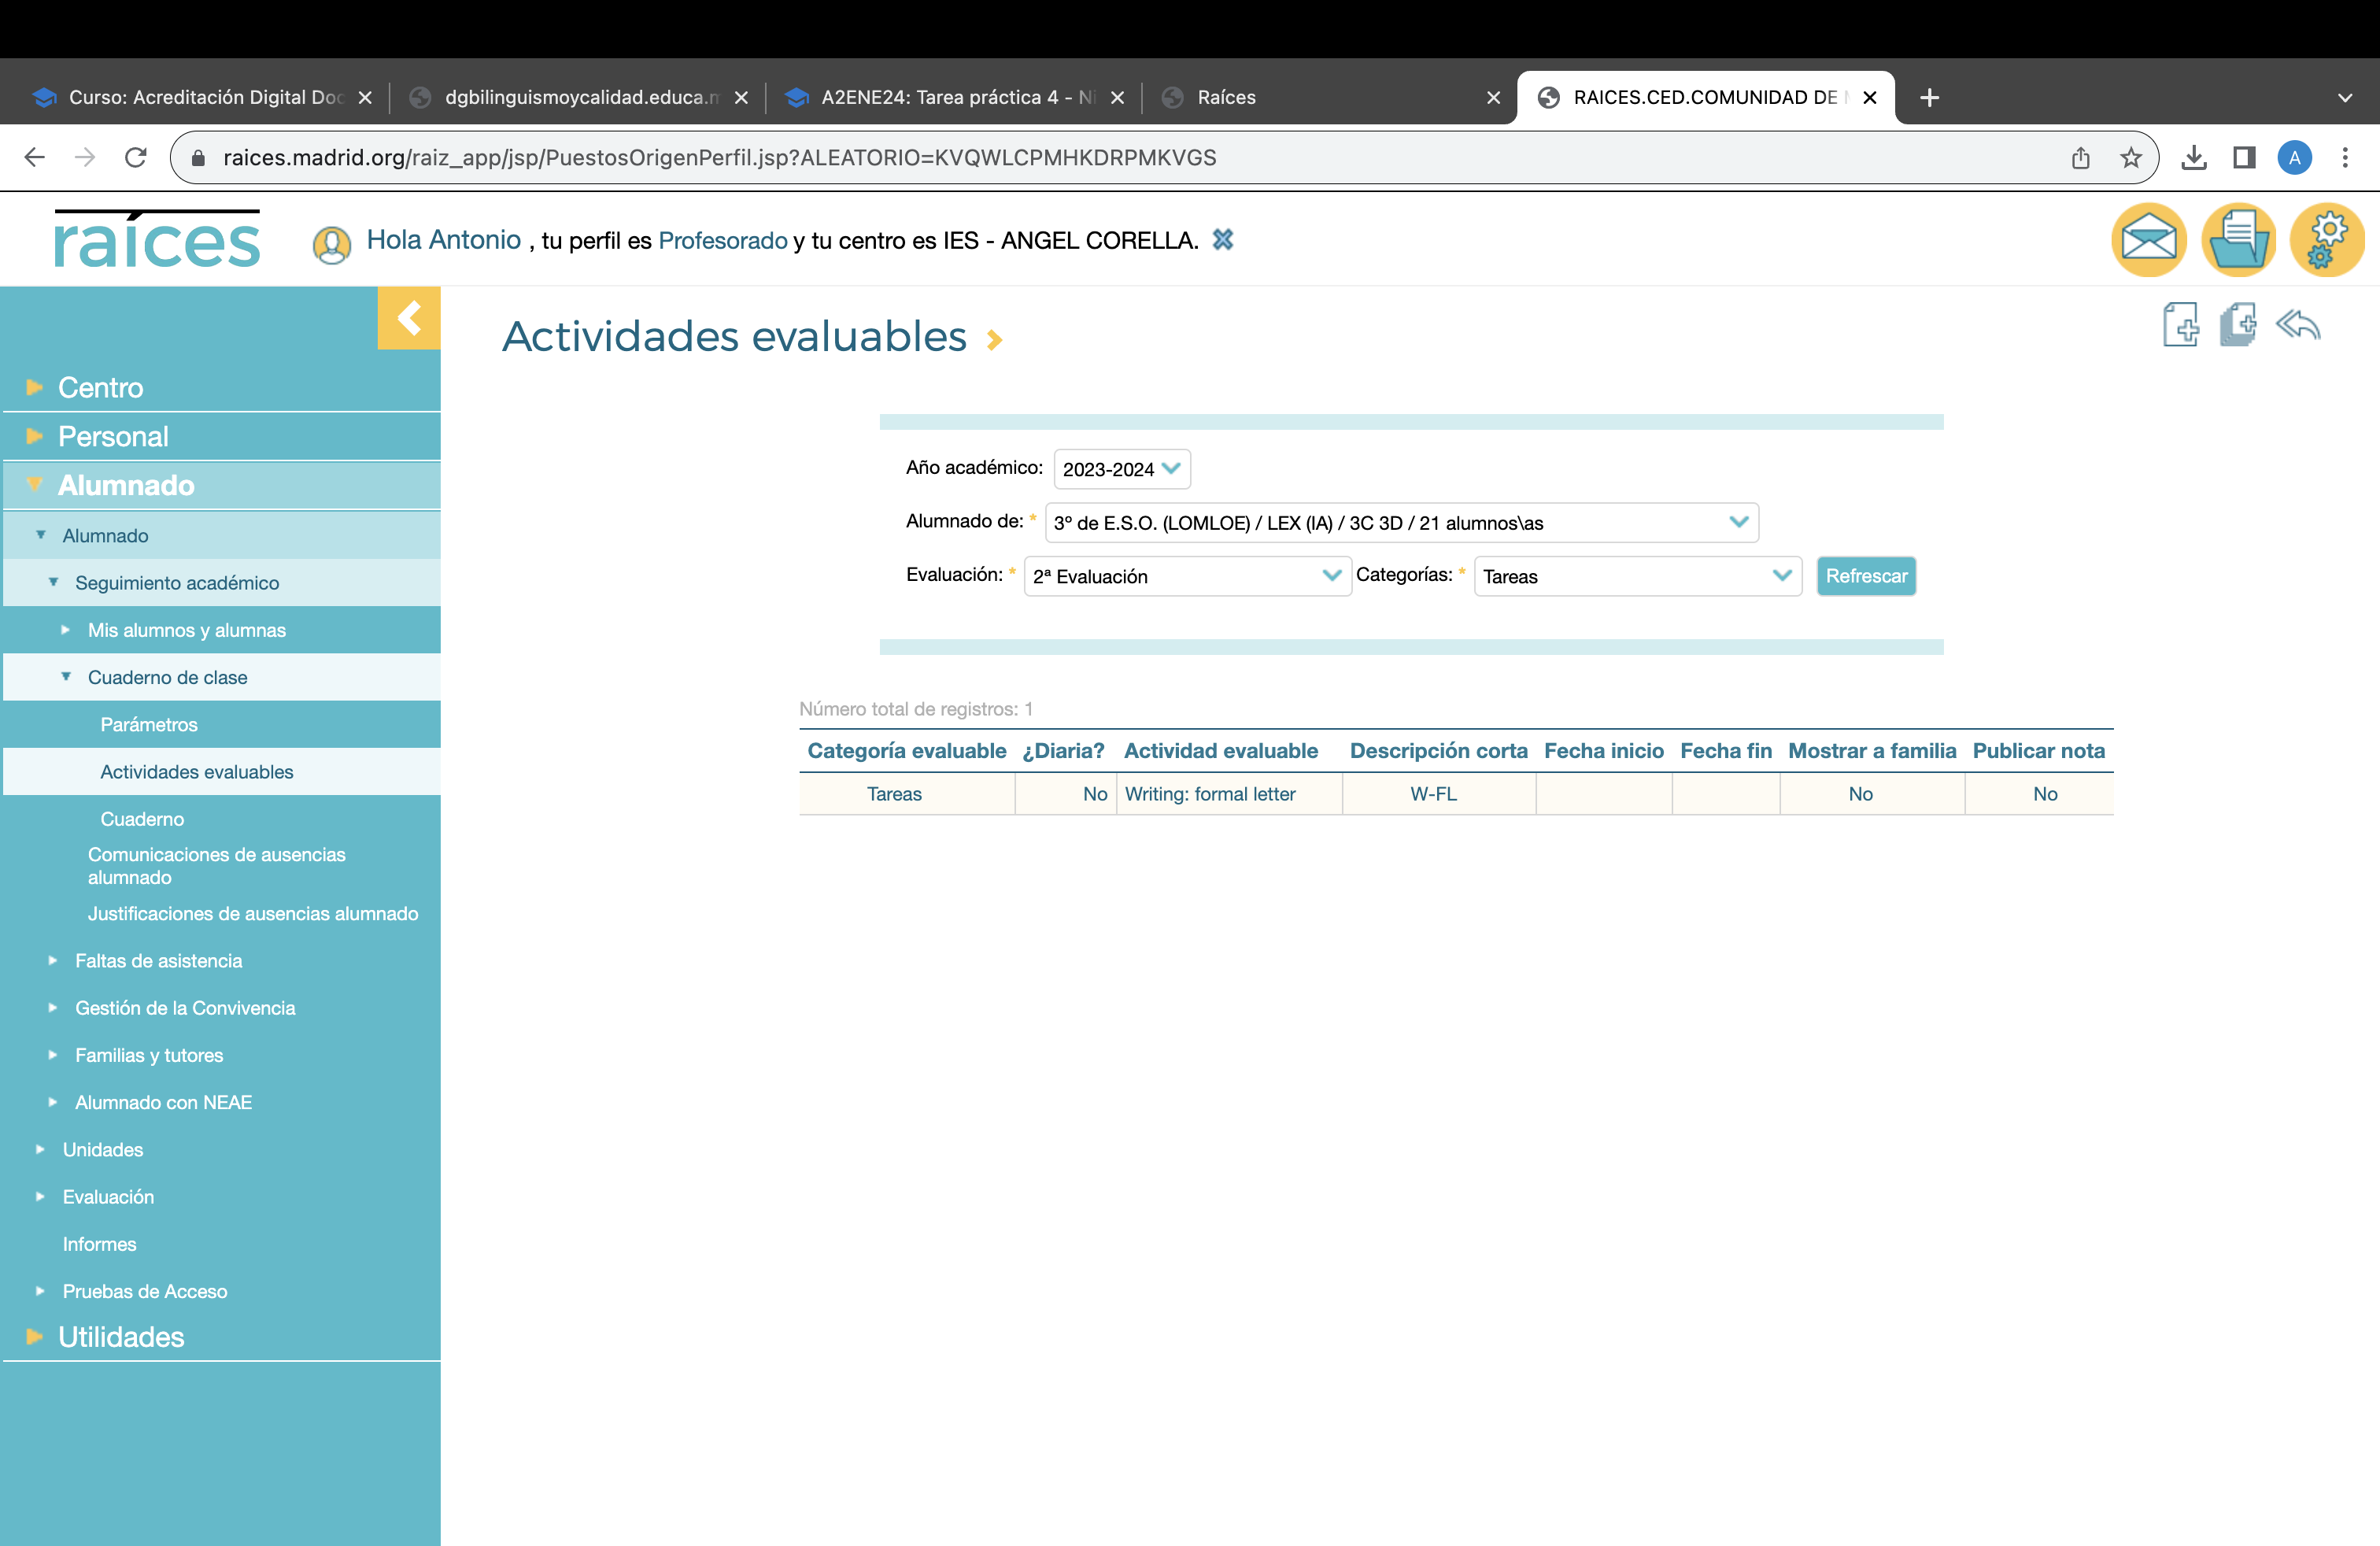Open the Writing: formal letter row
The width and height of the screenshot is (2380, 1546).
click(1209, 794)
